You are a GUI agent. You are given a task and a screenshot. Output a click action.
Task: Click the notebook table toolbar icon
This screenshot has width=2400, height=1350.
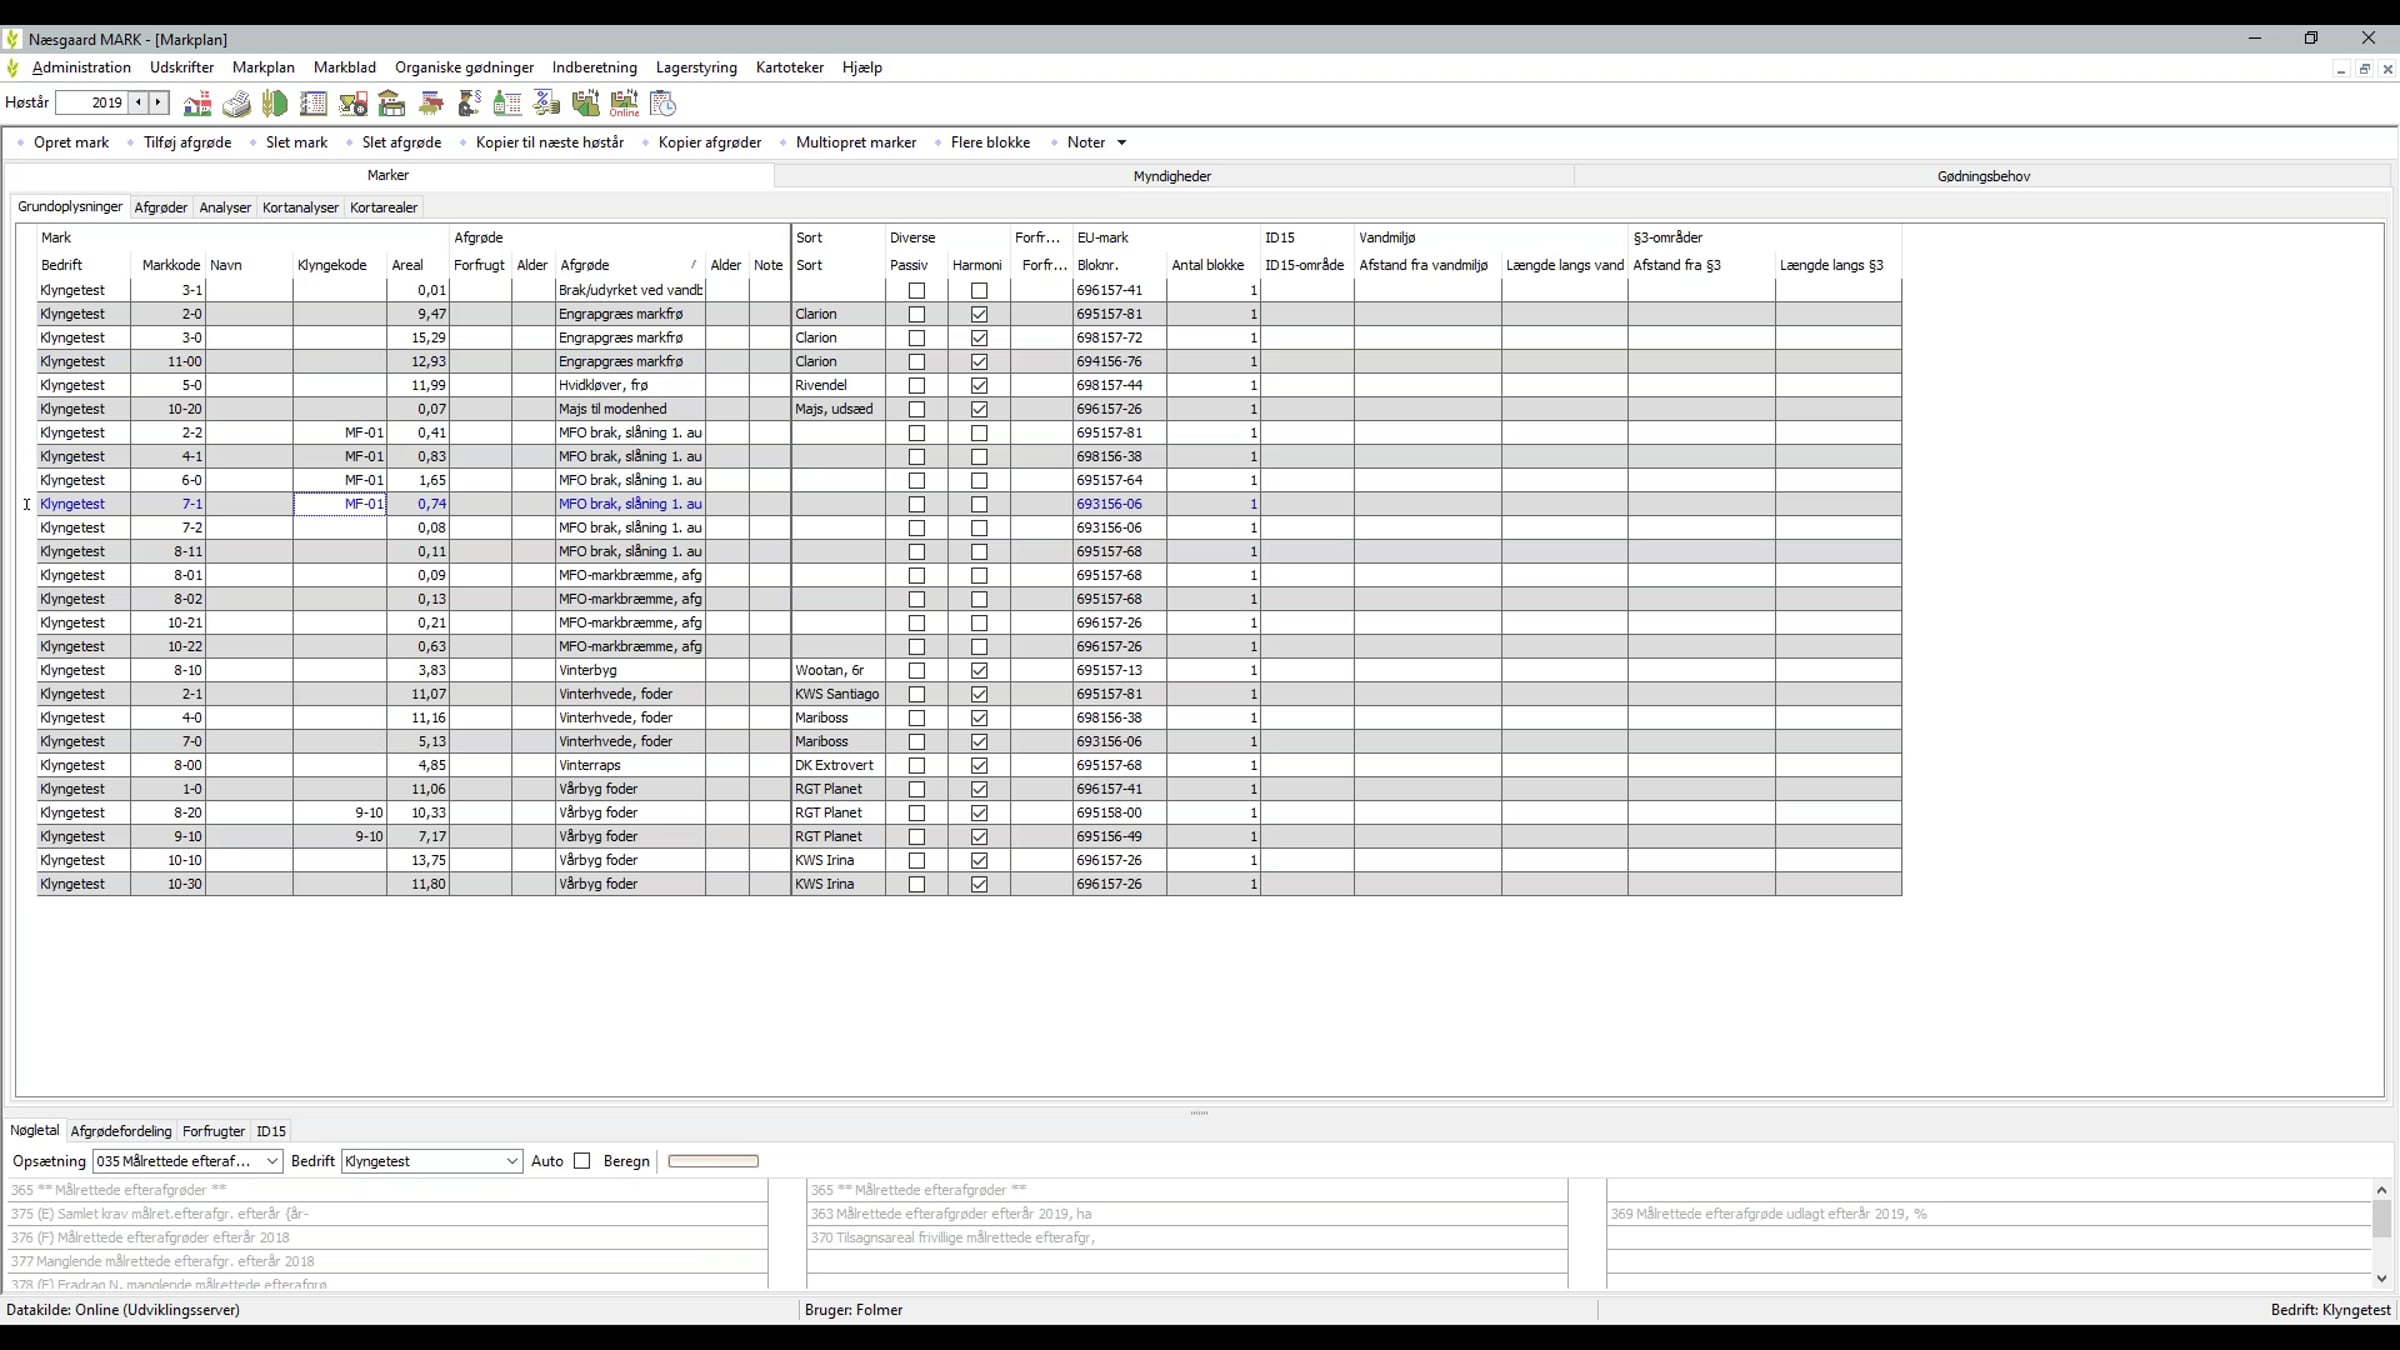[313, 103]
